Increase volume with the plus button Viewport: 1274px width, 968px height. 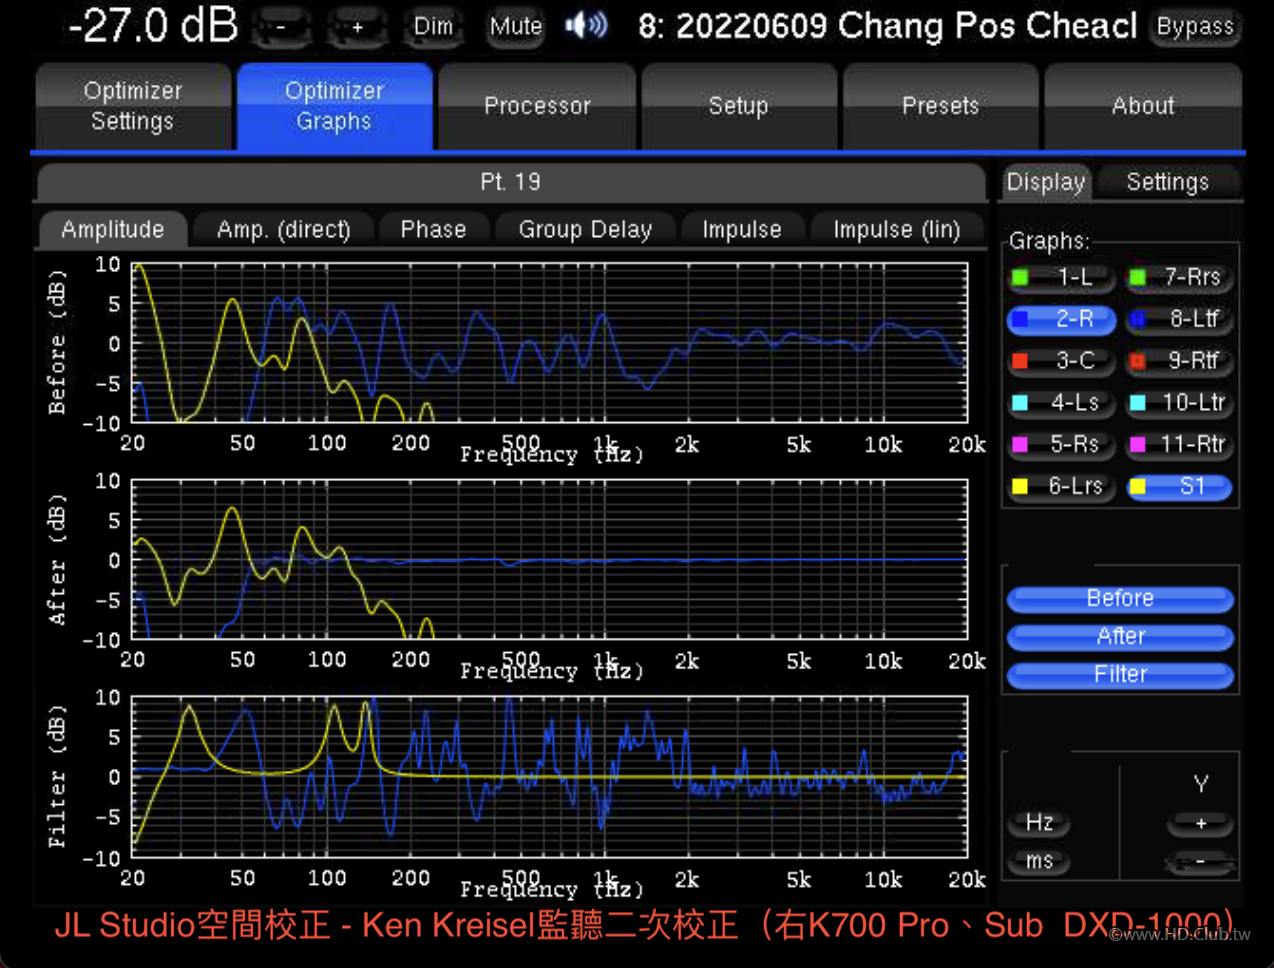coord(357,27)
